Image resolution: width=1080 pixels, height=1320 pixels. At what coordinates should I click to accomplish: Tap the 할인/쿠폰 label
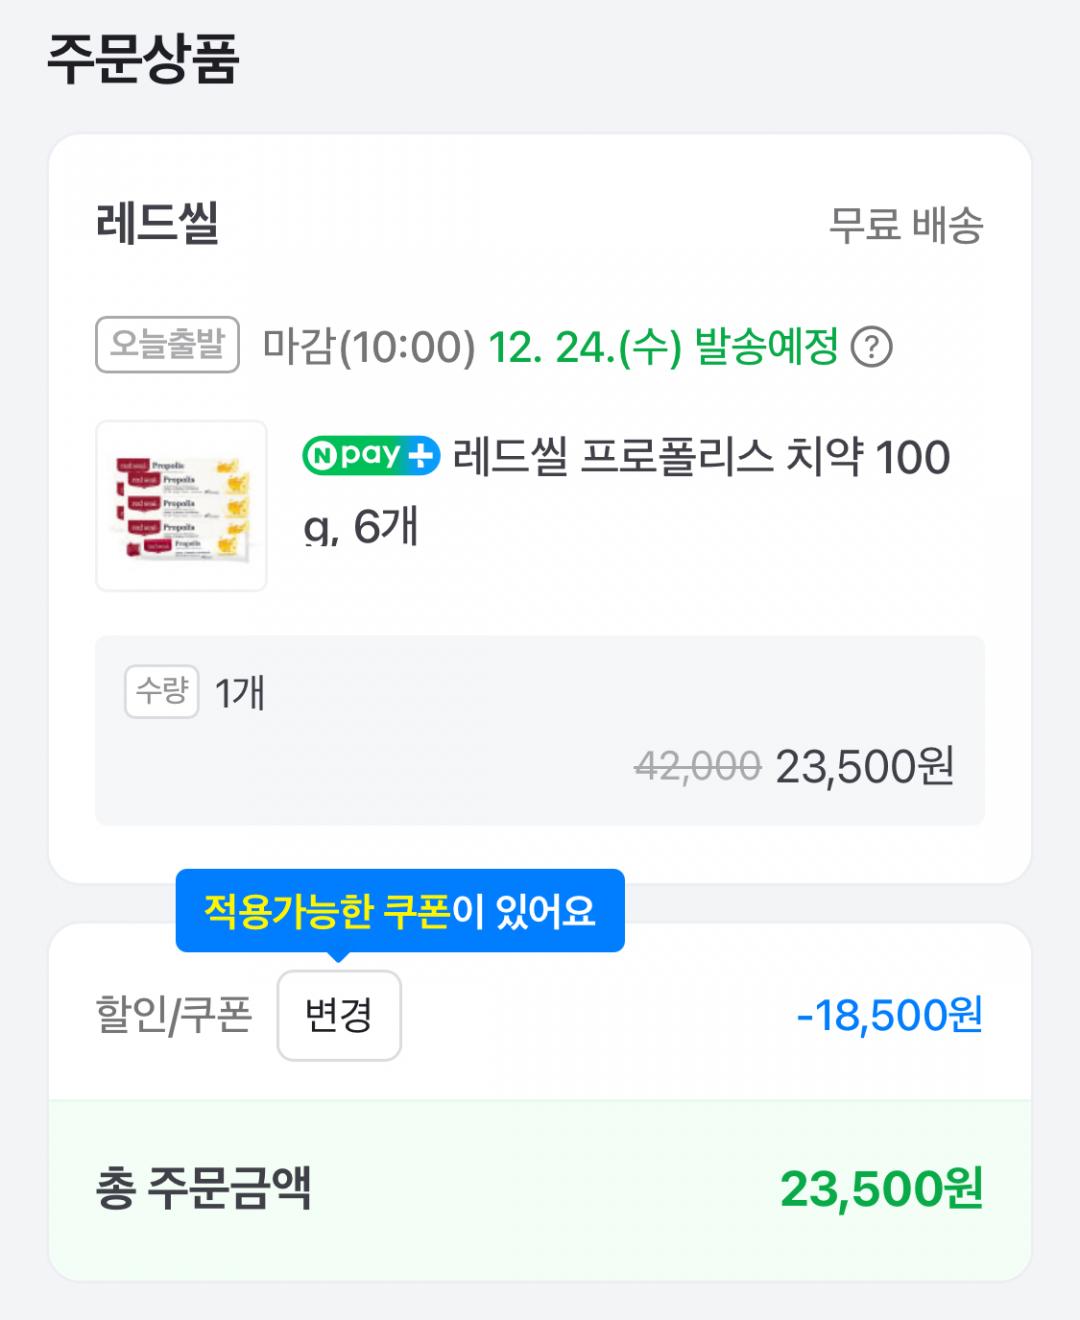(173, 1015)
